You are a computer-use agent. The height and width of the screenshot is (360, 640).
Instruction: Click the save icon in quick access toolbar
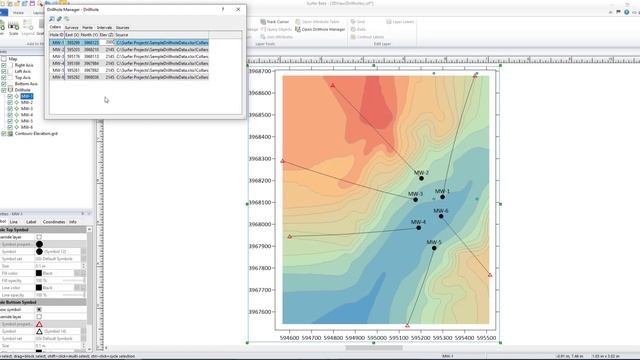[32, 3]
